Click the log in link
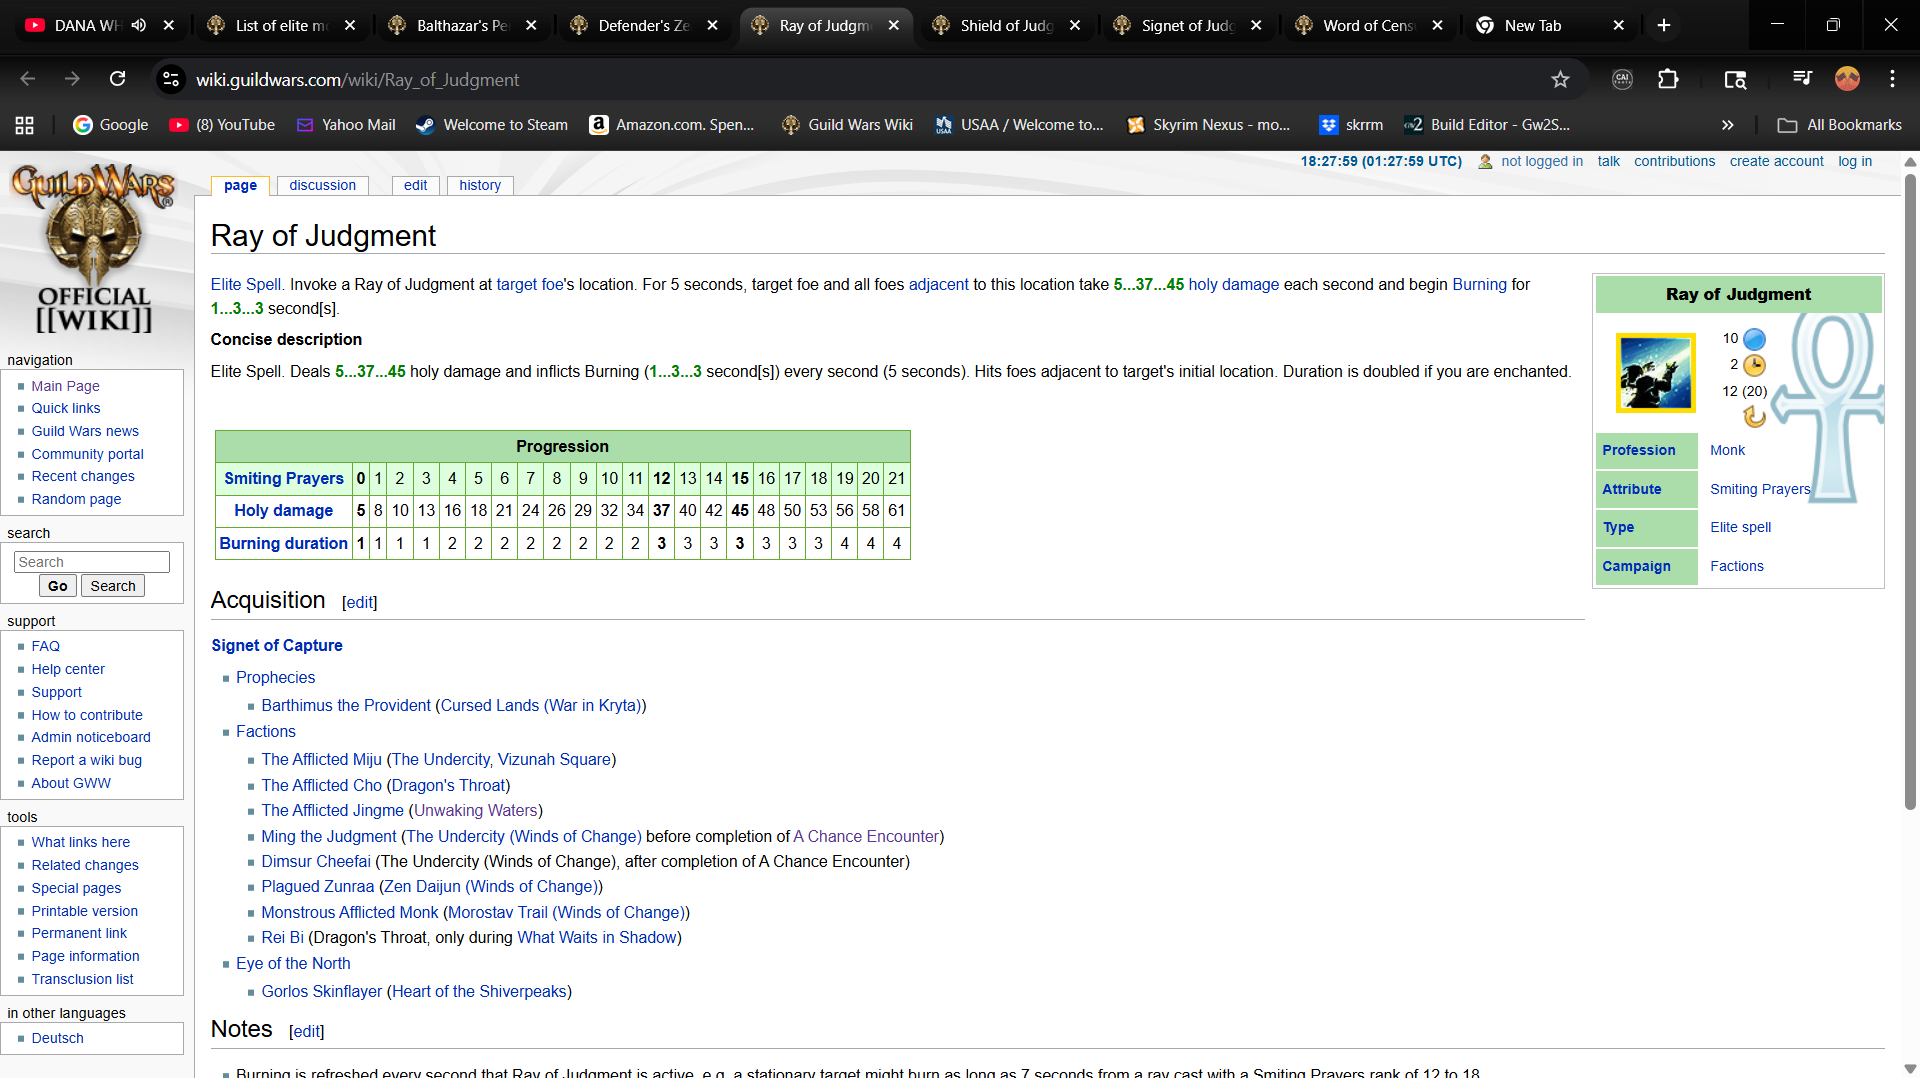Screen dimensions: 1920x1078 (x=1855, y=161)
